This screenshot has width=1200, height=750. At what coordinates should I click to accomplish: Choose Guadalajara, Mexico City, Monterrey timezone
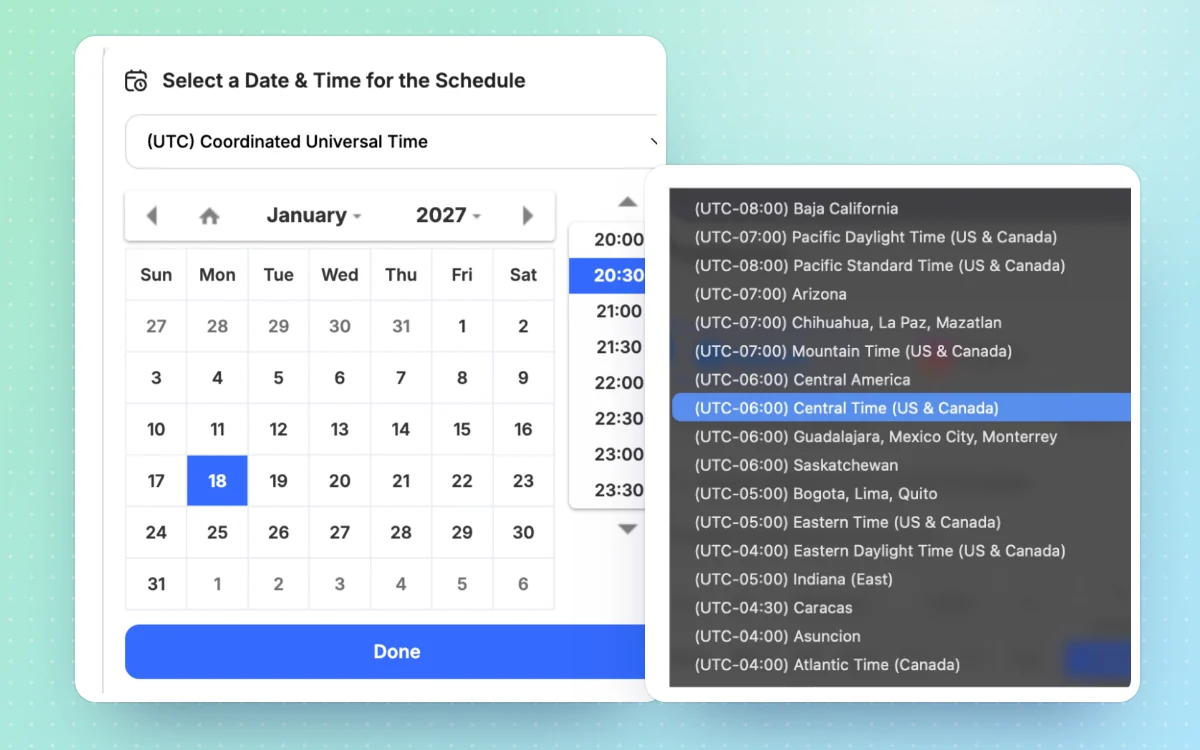click(x=901, y=437)
